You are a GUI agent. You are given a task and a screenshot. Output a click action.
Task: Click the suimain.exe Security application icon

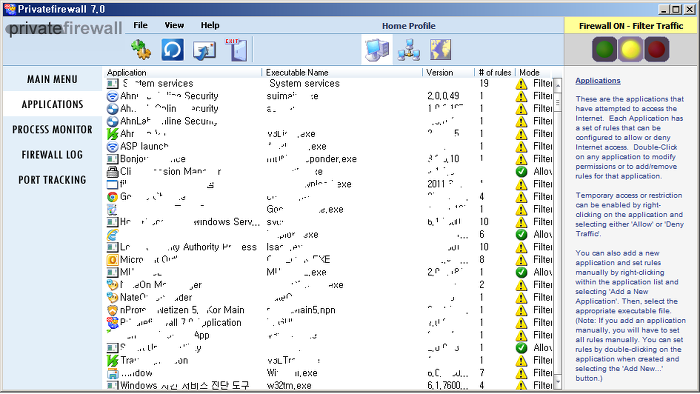click(x=112, y=96)
